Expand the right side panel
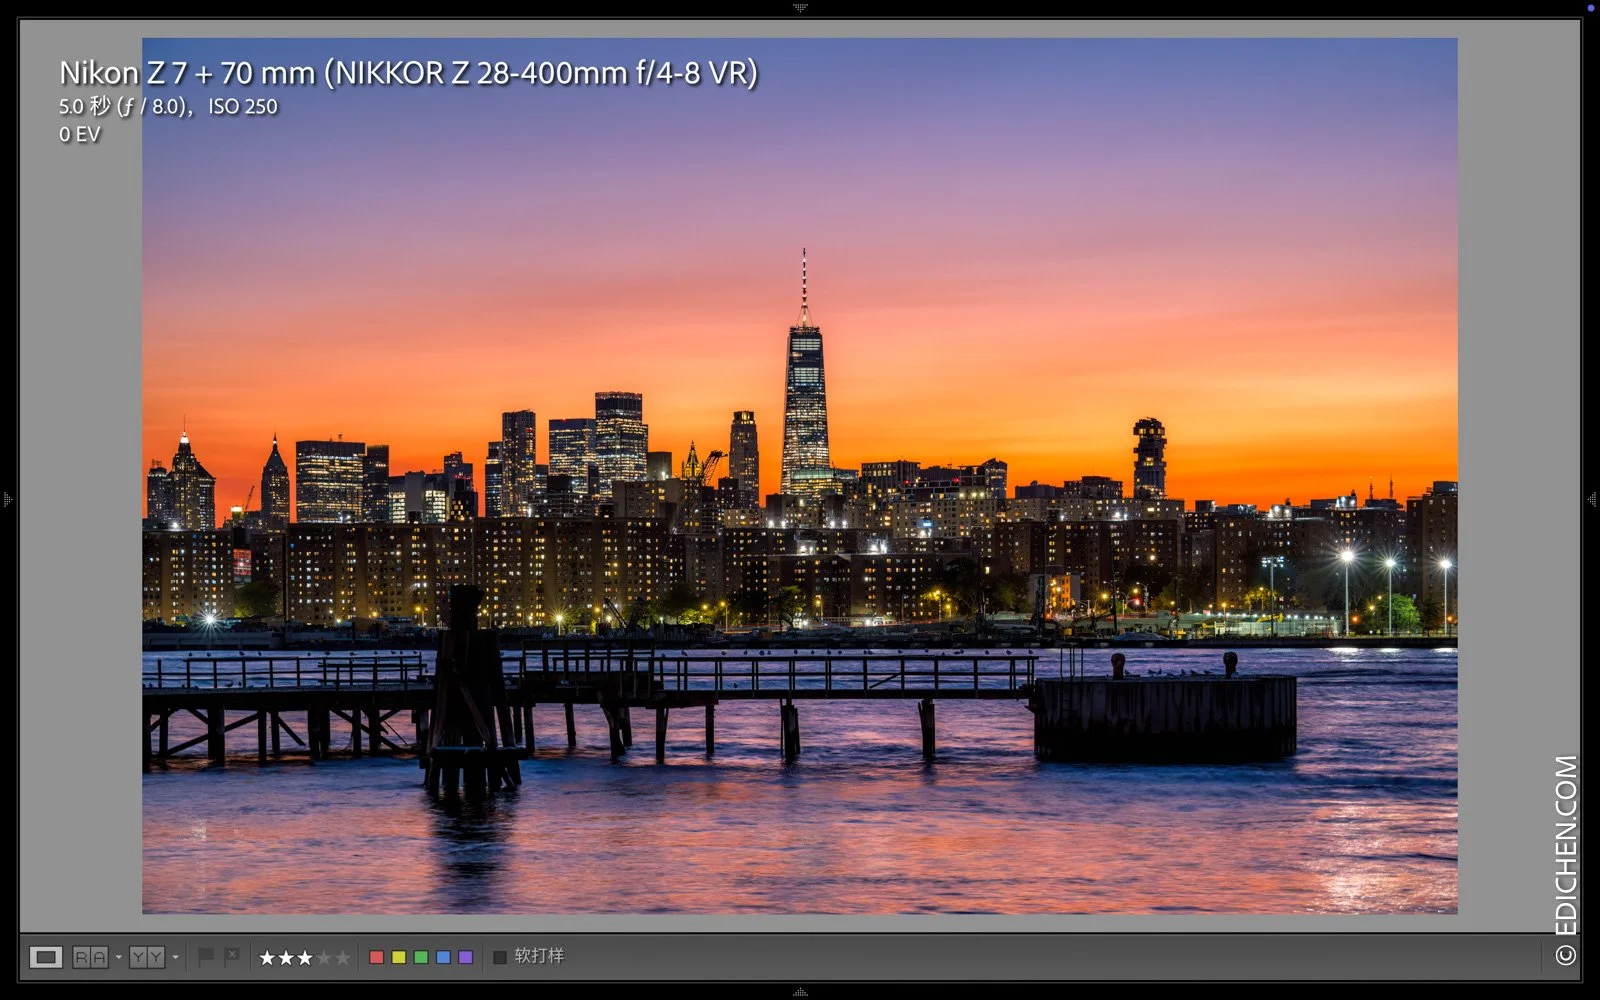The height and width of the screenshot is (1000, 1600). tap(1592, 498)
